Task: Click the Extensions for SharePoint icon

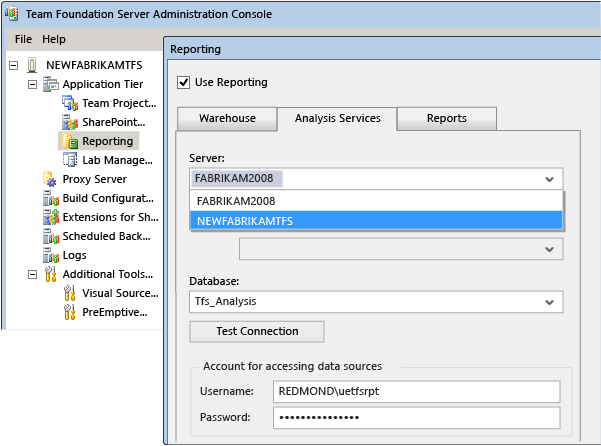Action: [x=51, y=217]
